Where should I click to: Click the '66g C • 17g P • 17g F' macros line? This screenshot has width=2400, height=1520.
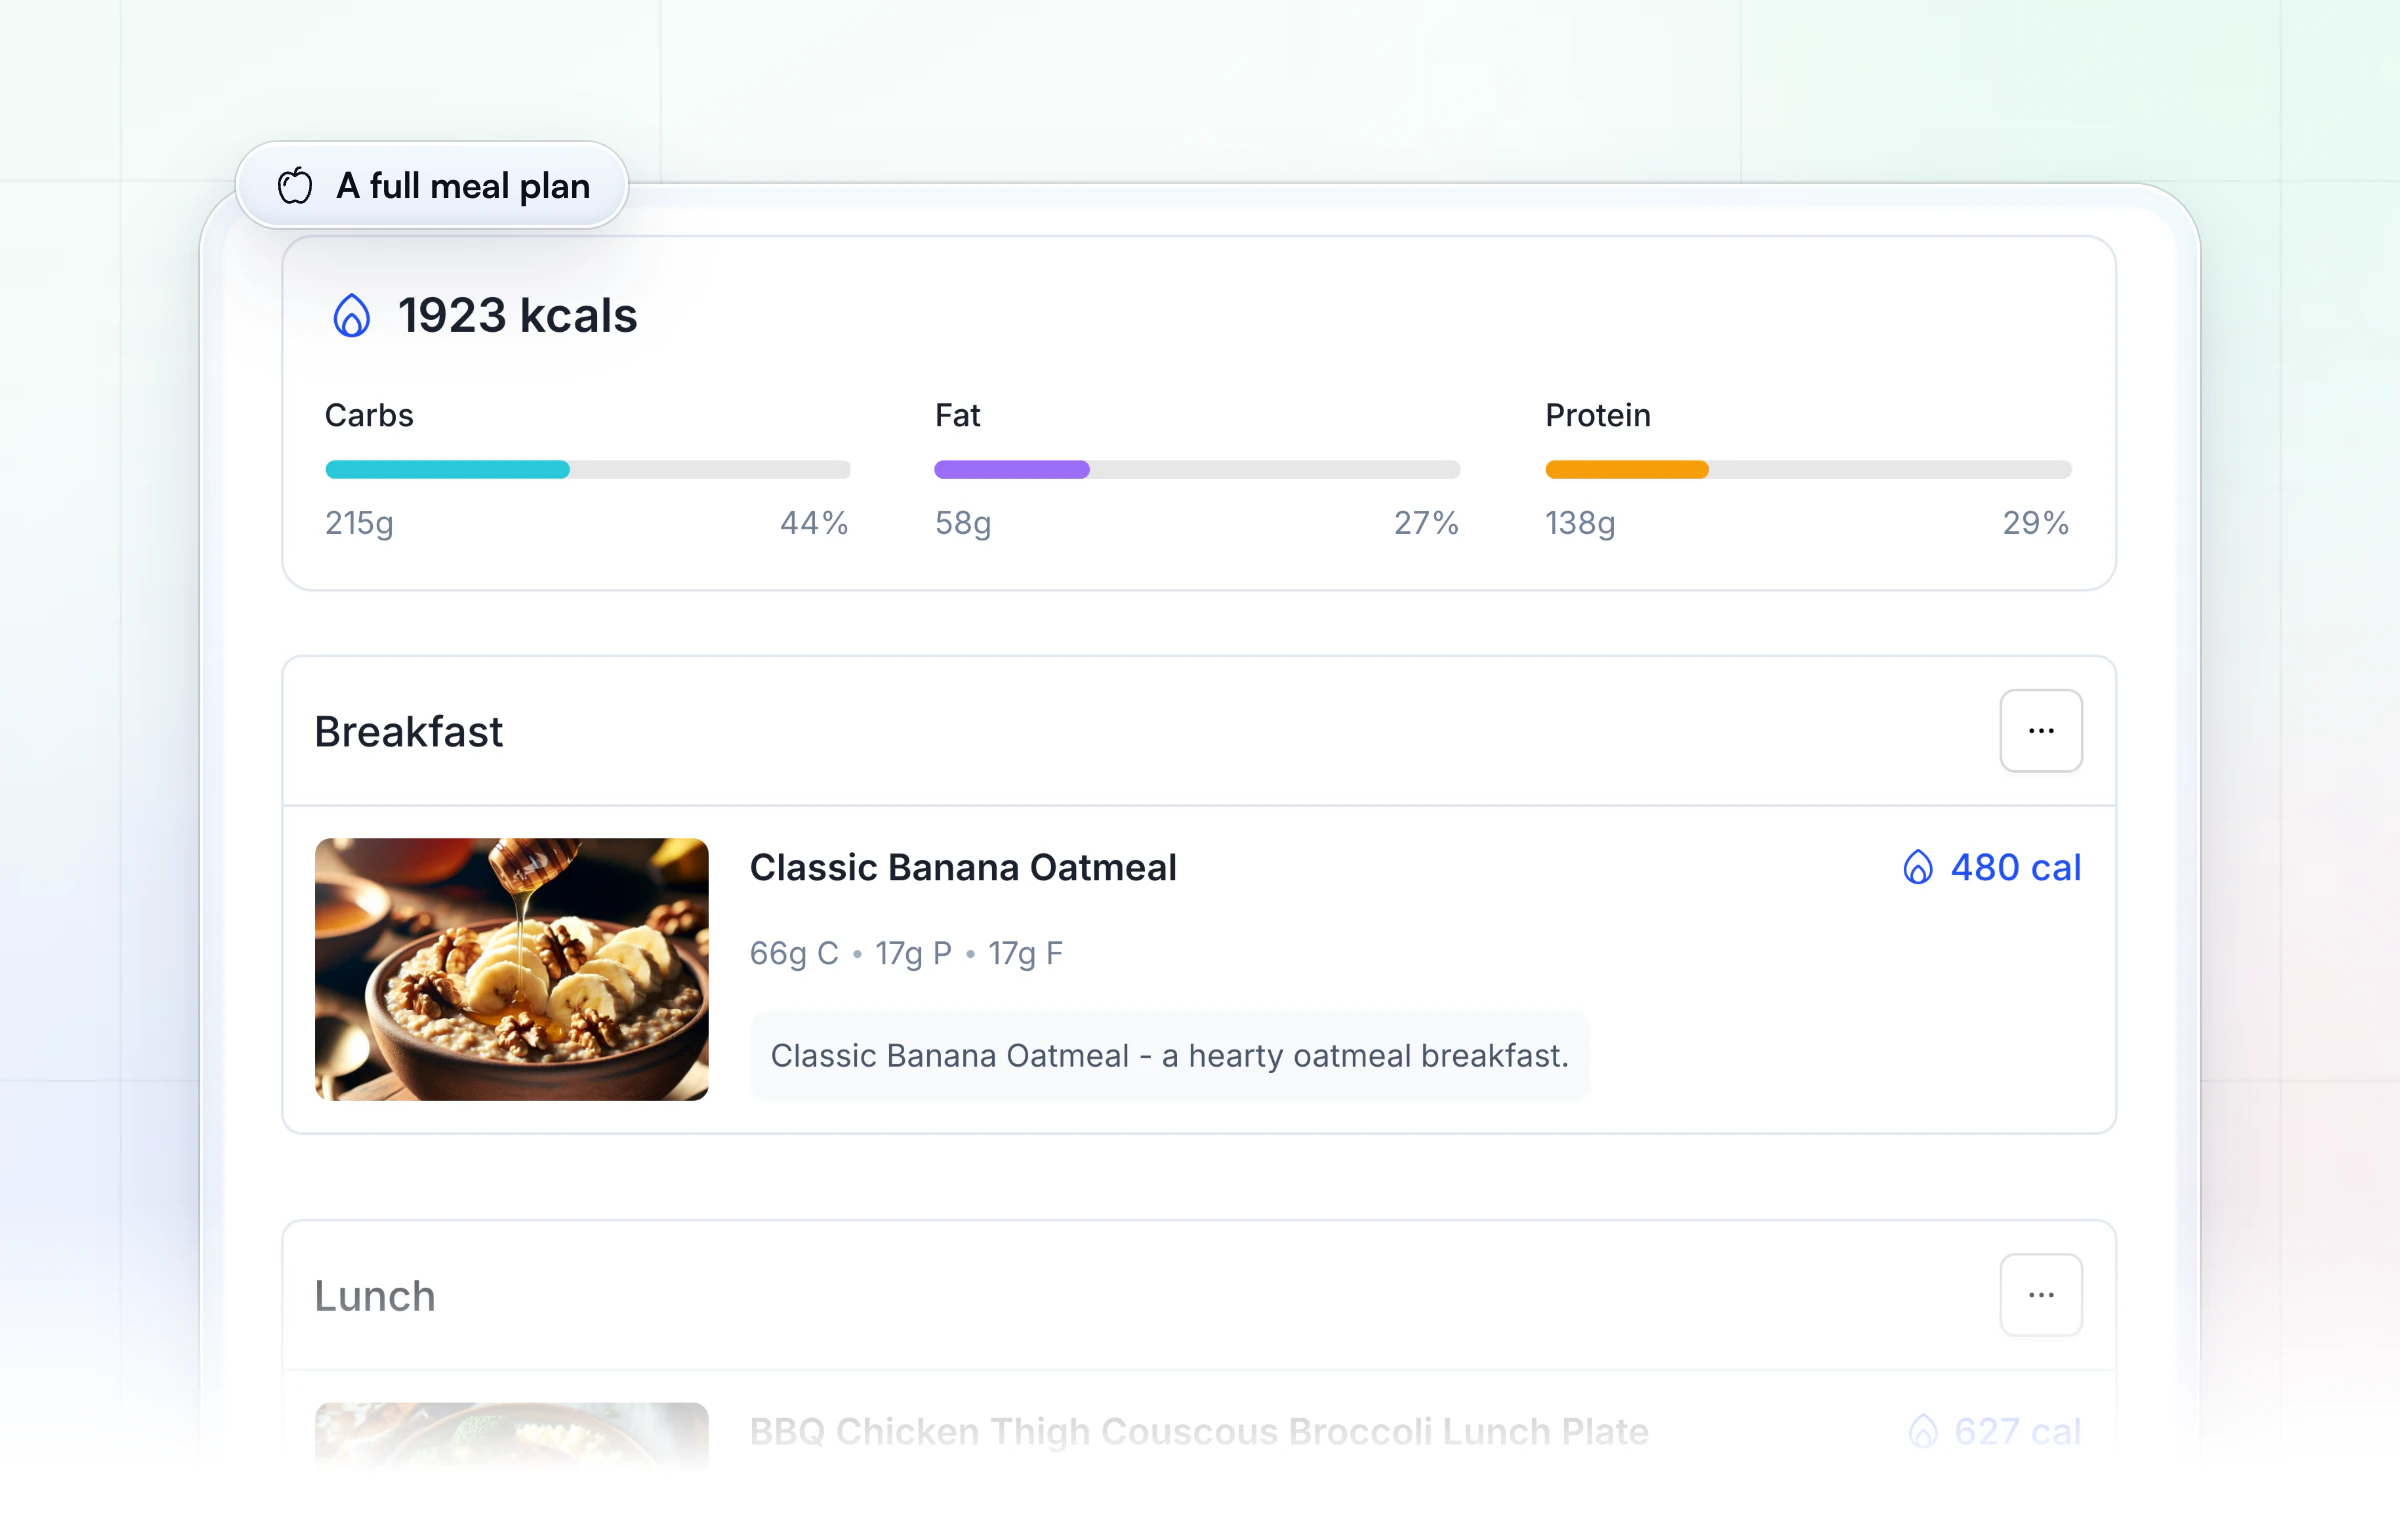coord(906,954)
